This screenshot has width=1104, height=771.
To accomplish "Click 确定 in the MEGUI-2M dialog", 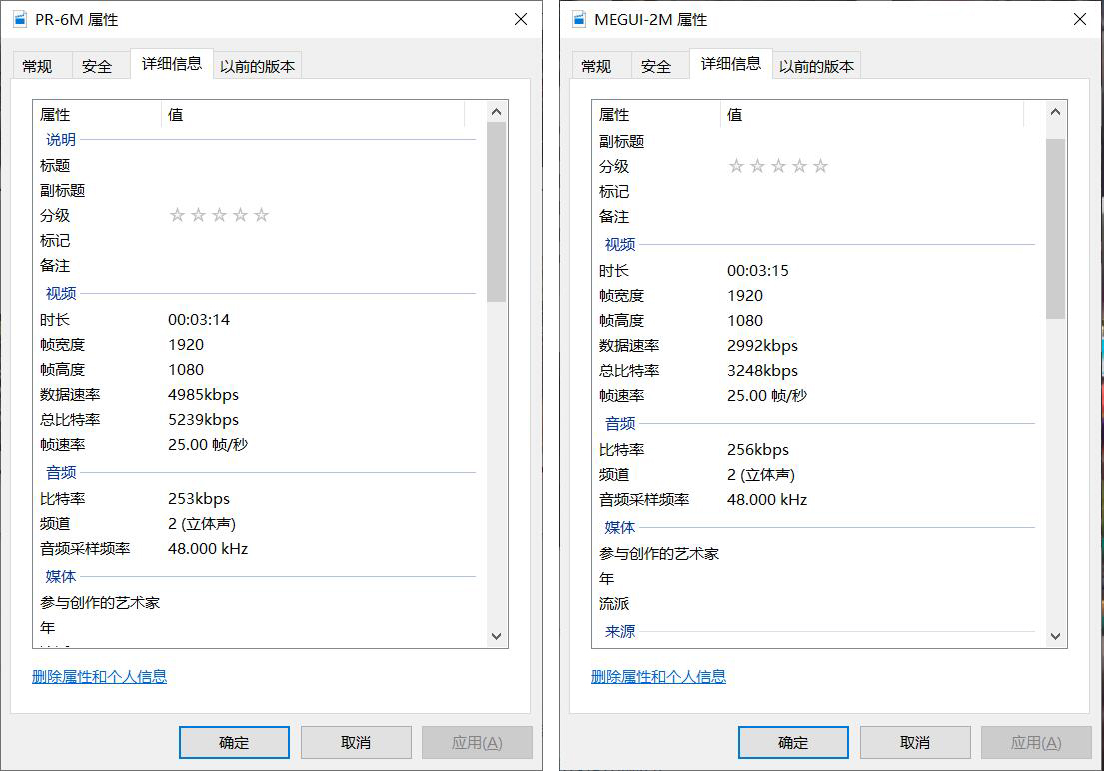I will [793, 742].
